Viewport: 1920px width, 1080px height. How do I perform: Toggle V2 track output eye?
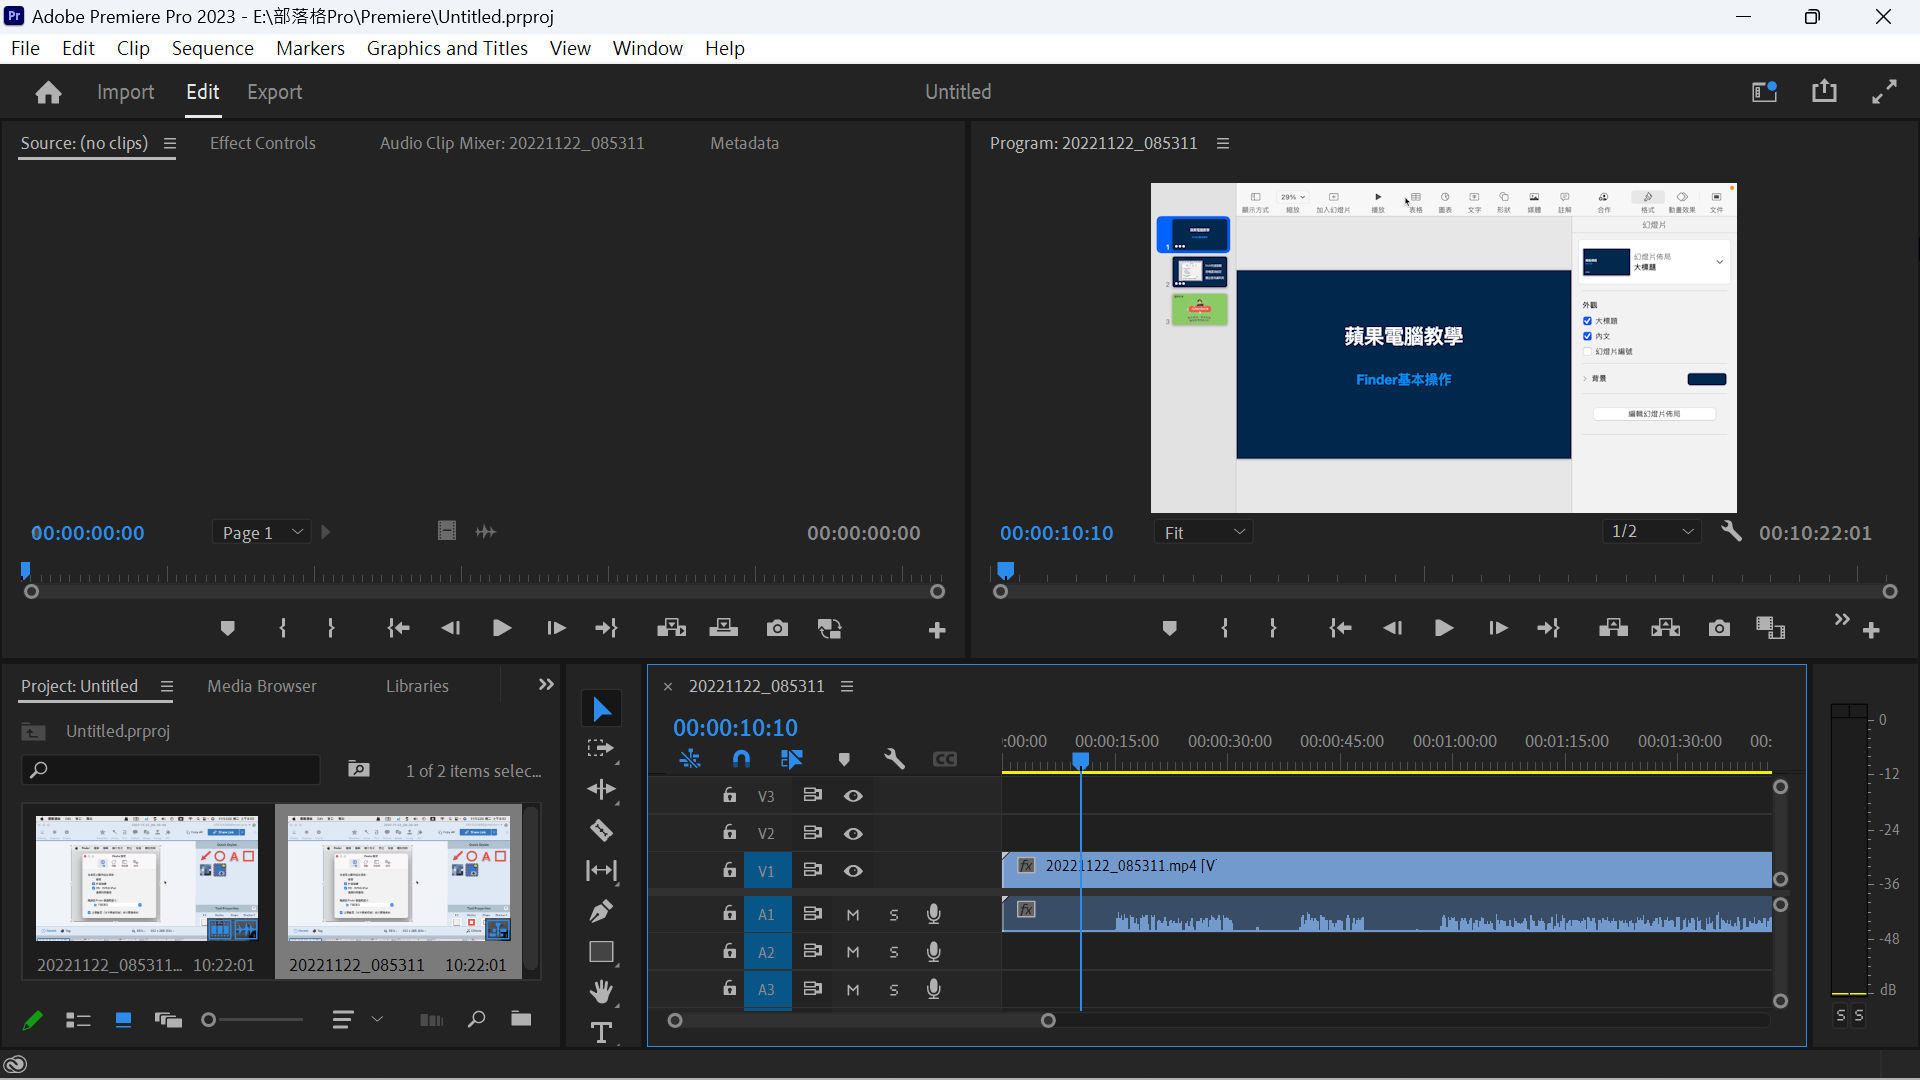853,834
